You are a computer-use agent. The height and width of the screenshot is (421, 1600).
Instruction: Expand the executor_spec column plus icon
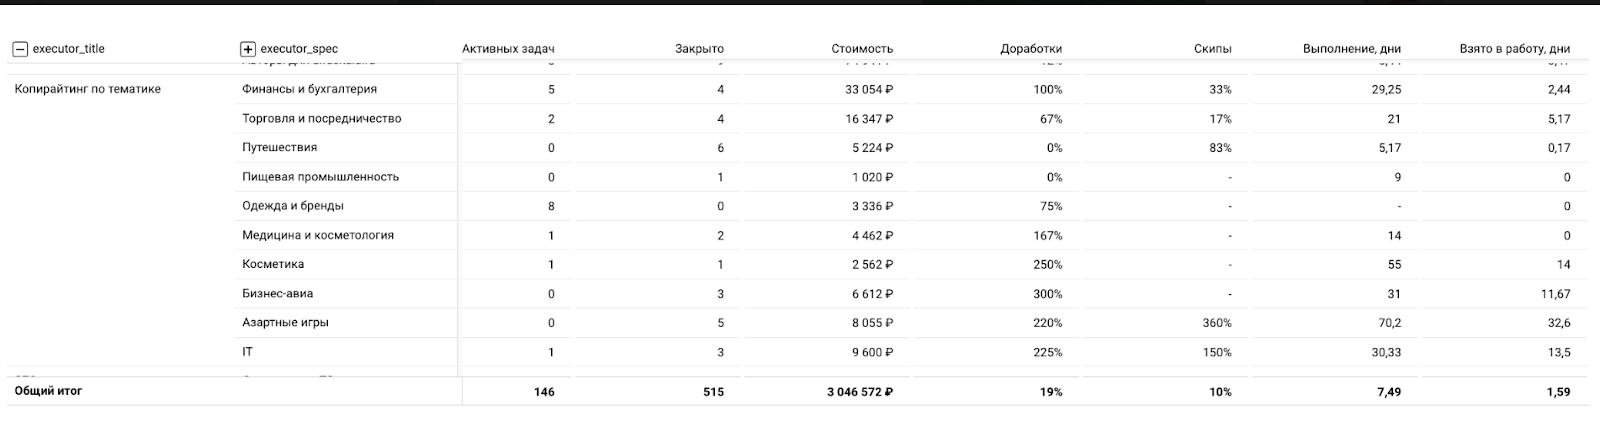pos(248,48)
